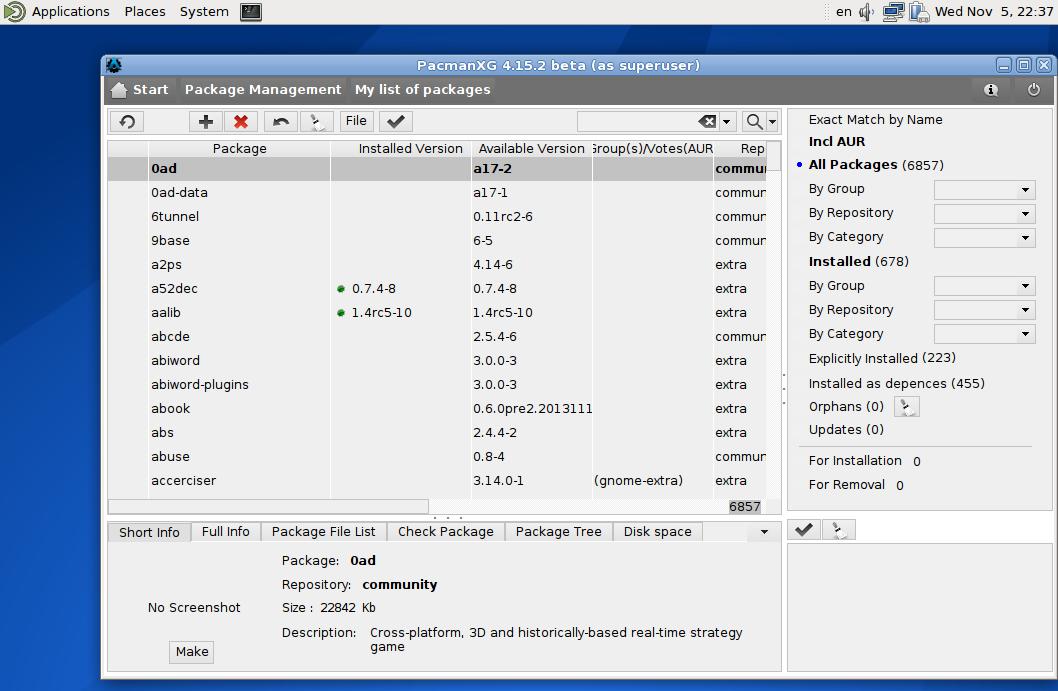Go to the Start tab
This screenshot has width=1058, height=691.
(x=140, y=90)
